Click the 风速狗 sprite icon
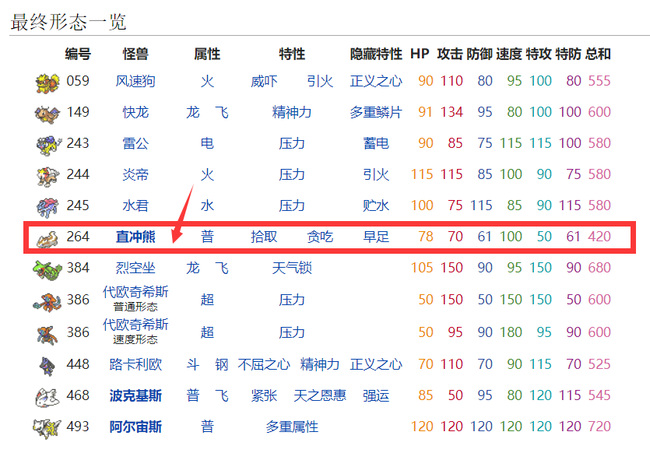 pyautogui.click(x=47, y=83)
